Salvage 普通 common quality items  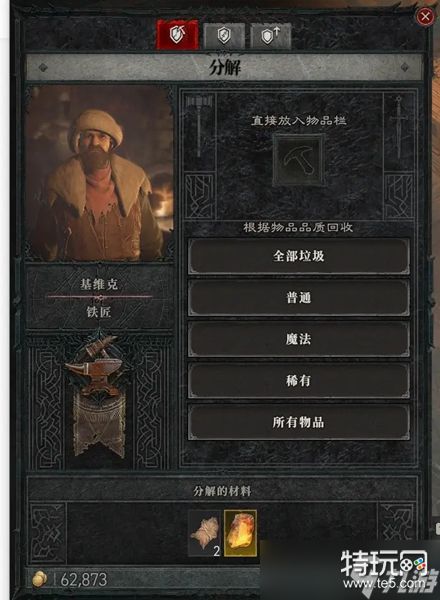pos(298,298)
